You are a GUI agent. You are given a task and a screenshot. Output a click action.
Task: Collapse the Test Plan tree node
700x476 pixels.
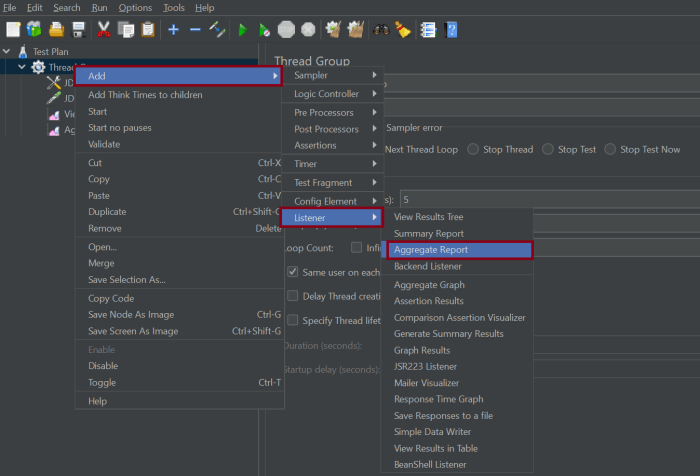[x=8, y=51]
